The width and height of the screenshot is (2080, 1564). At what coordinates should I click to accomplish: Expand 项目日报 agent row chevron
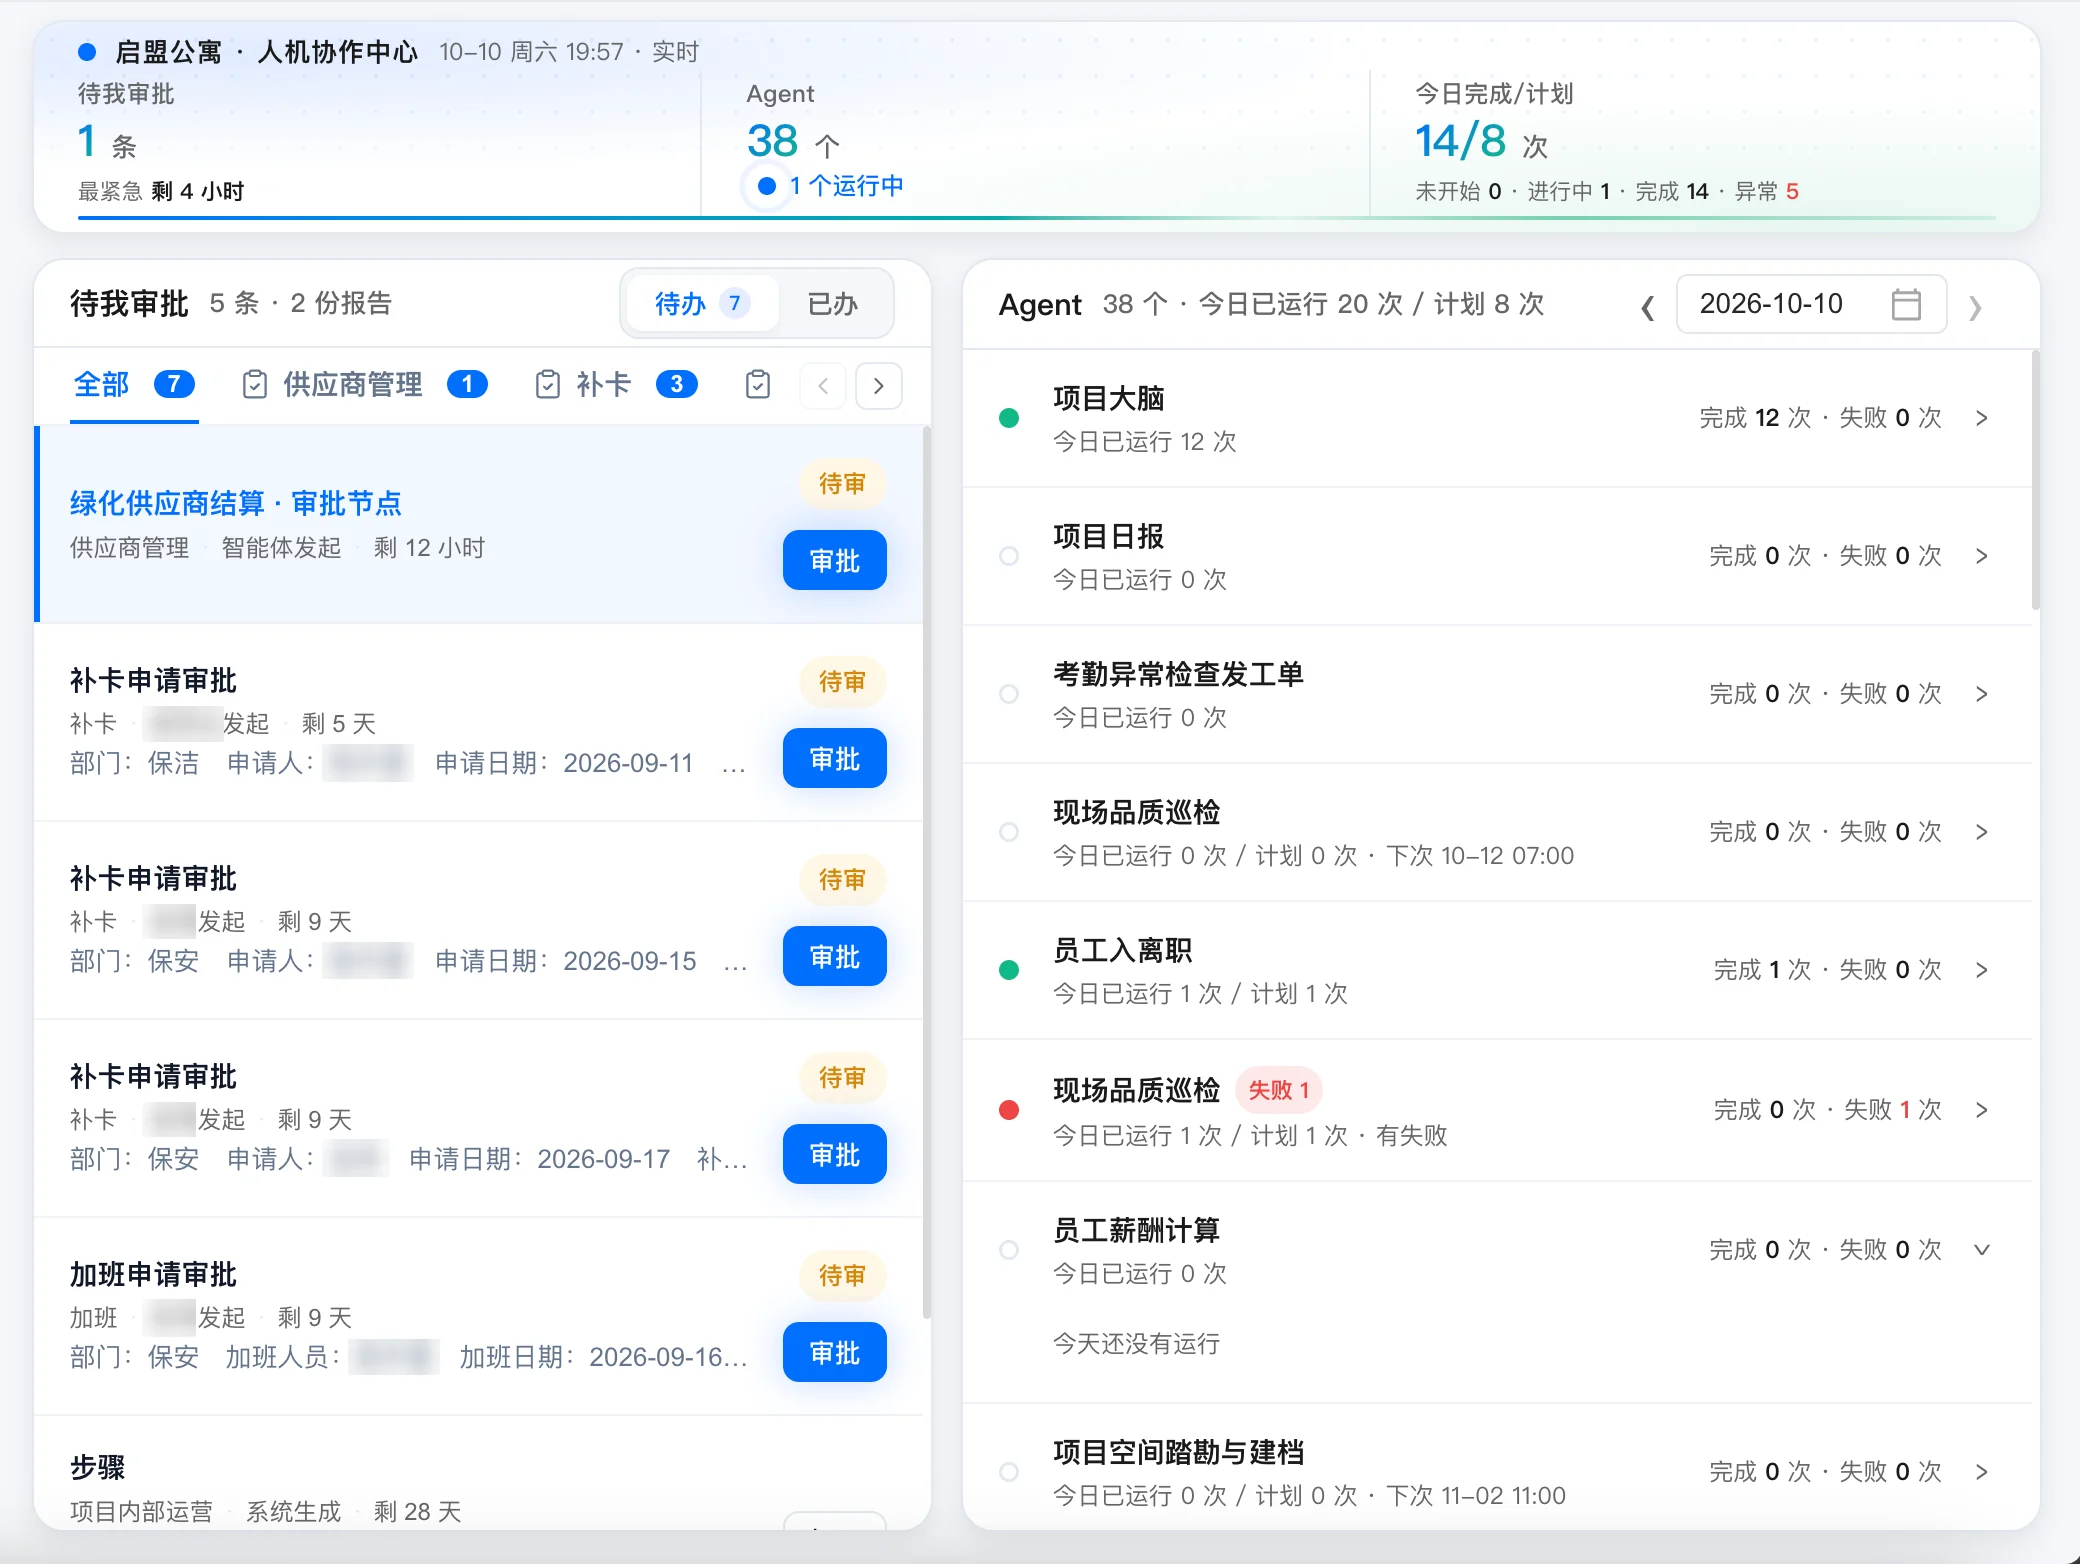click(x=1982, y=556)
